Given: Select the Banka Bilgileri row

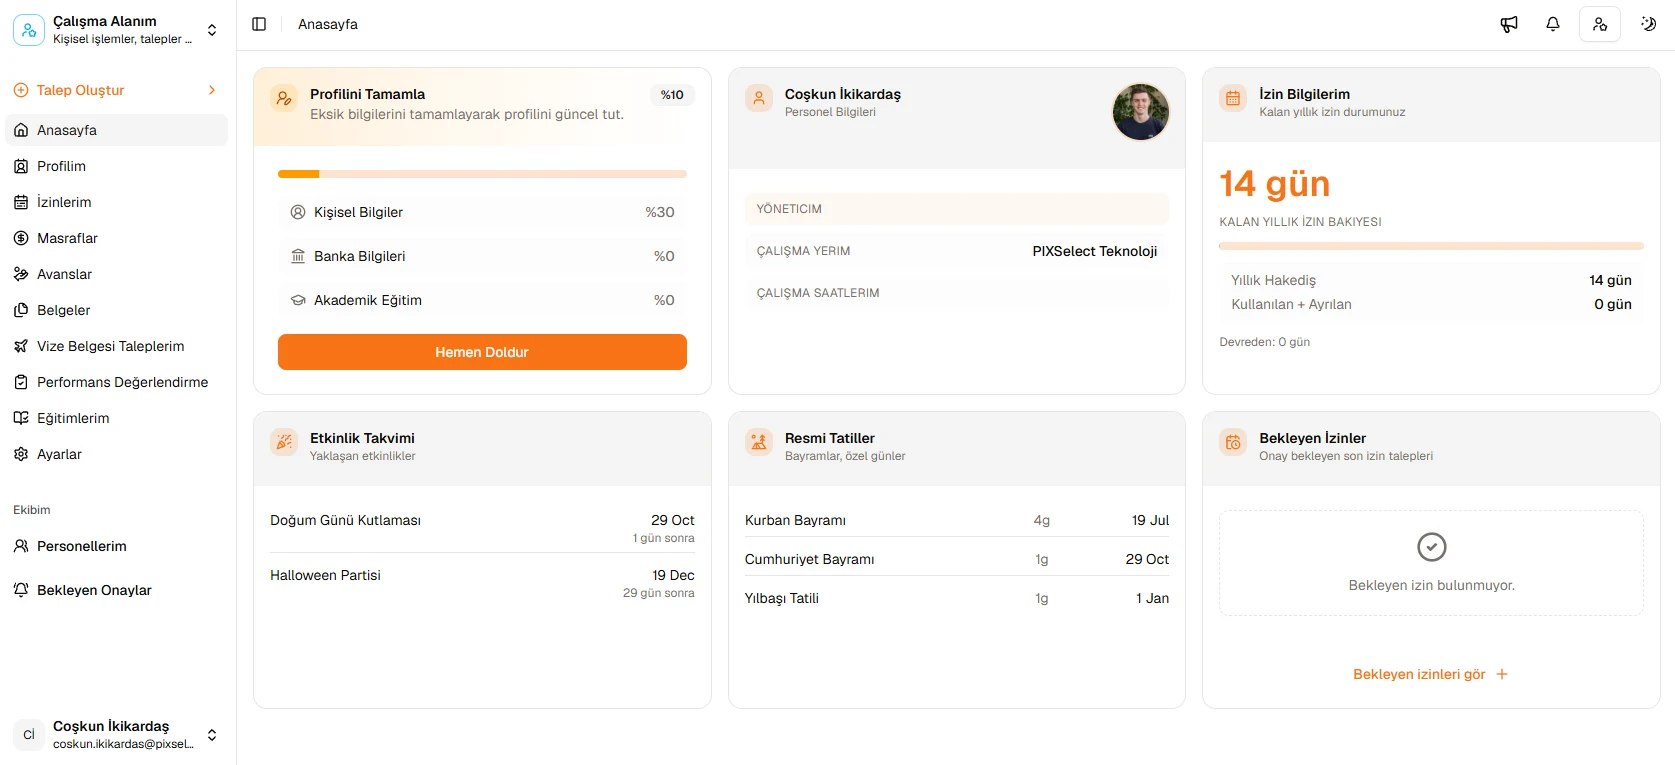Looking at the screenshot, I should click(482, 256).
